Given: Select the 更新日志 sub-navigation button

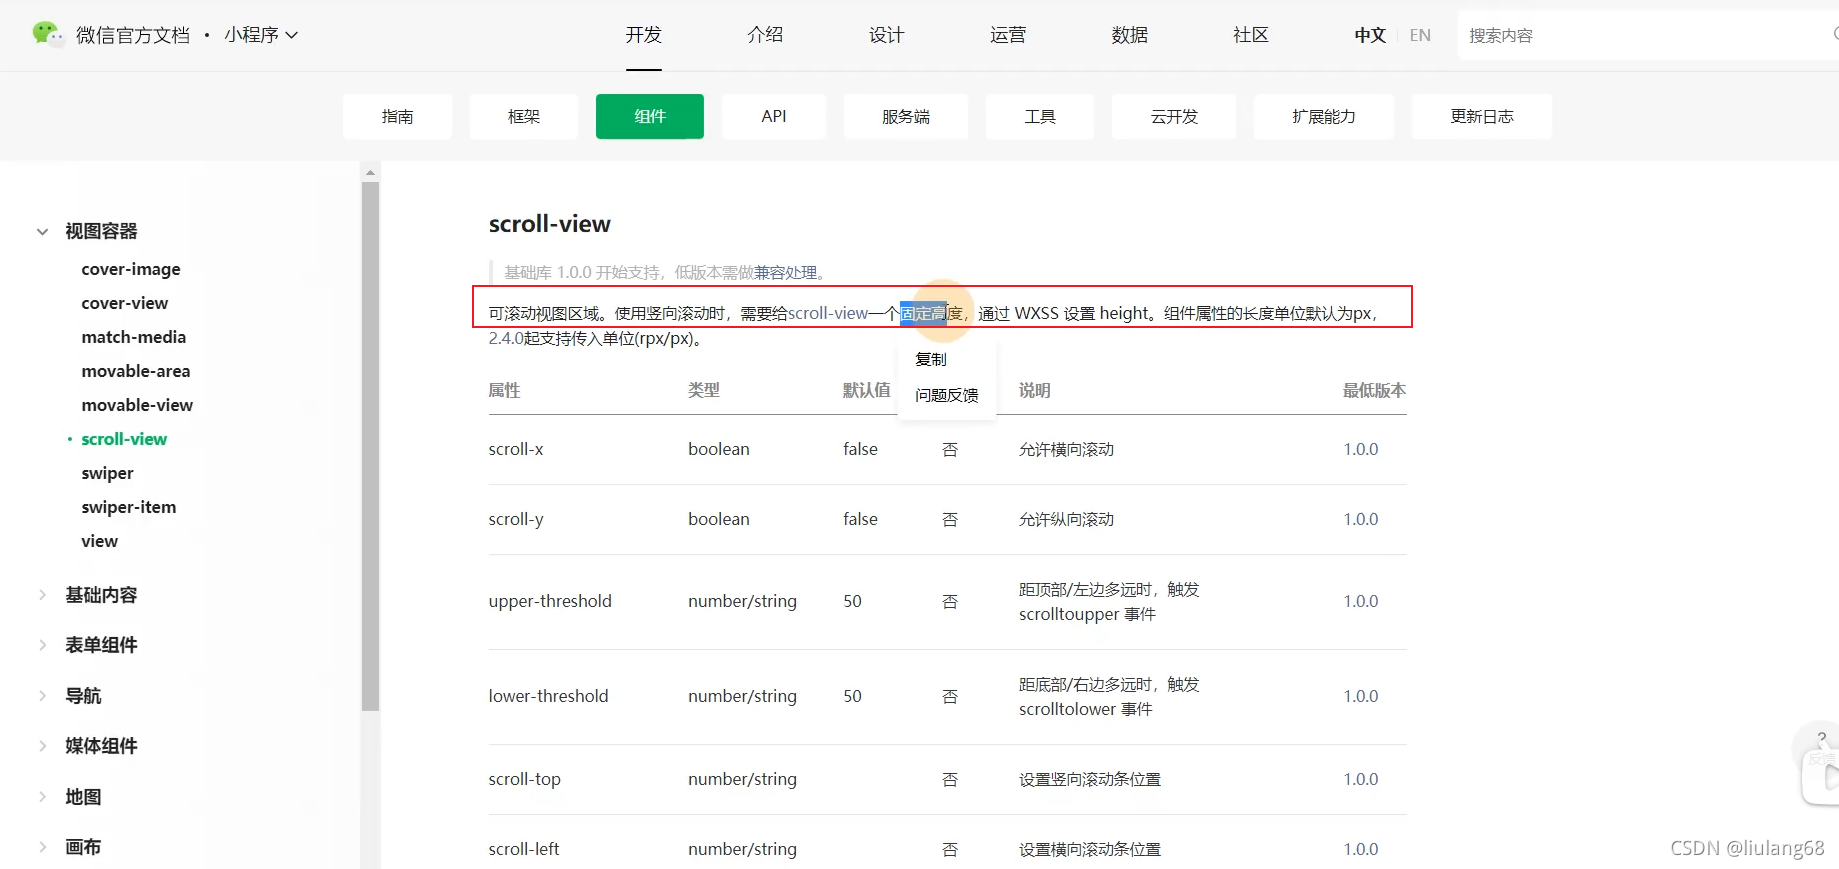Looking at the screenshot, I should click(x=1482, y=116).
